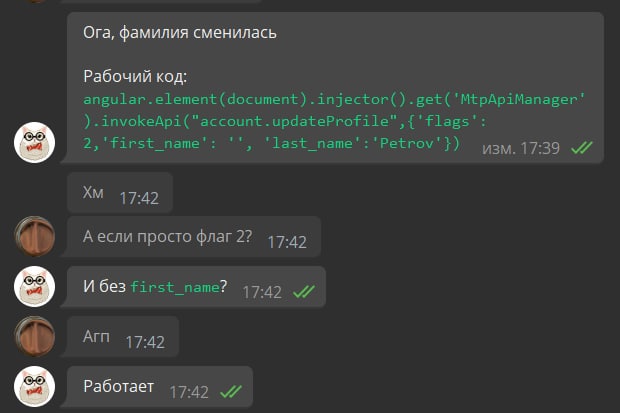This screenshot has height=413, width=620.
Task: Click the read checkmarks on the code message
Action: point(582,148)
